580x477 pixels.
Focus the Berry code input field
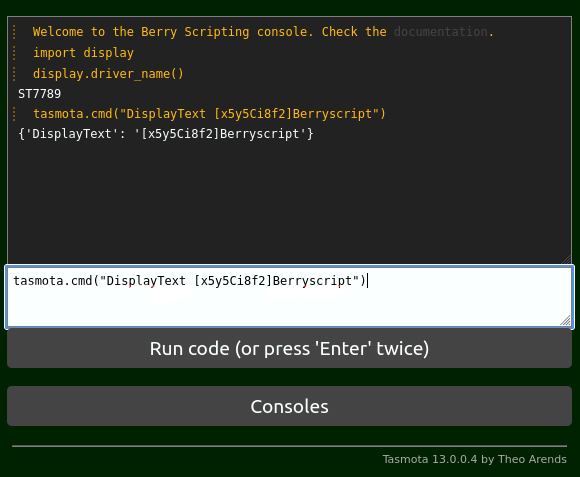click(x=289, y=297)
